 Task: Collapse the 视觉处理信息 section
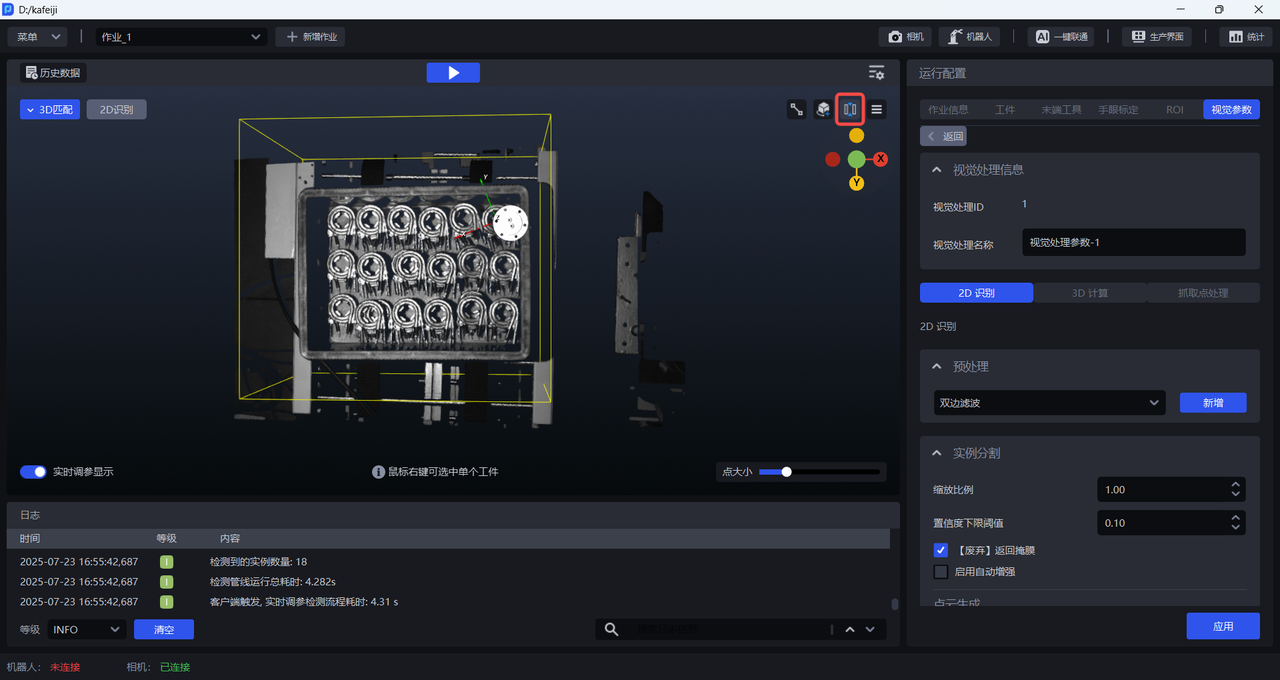point(937,170)
